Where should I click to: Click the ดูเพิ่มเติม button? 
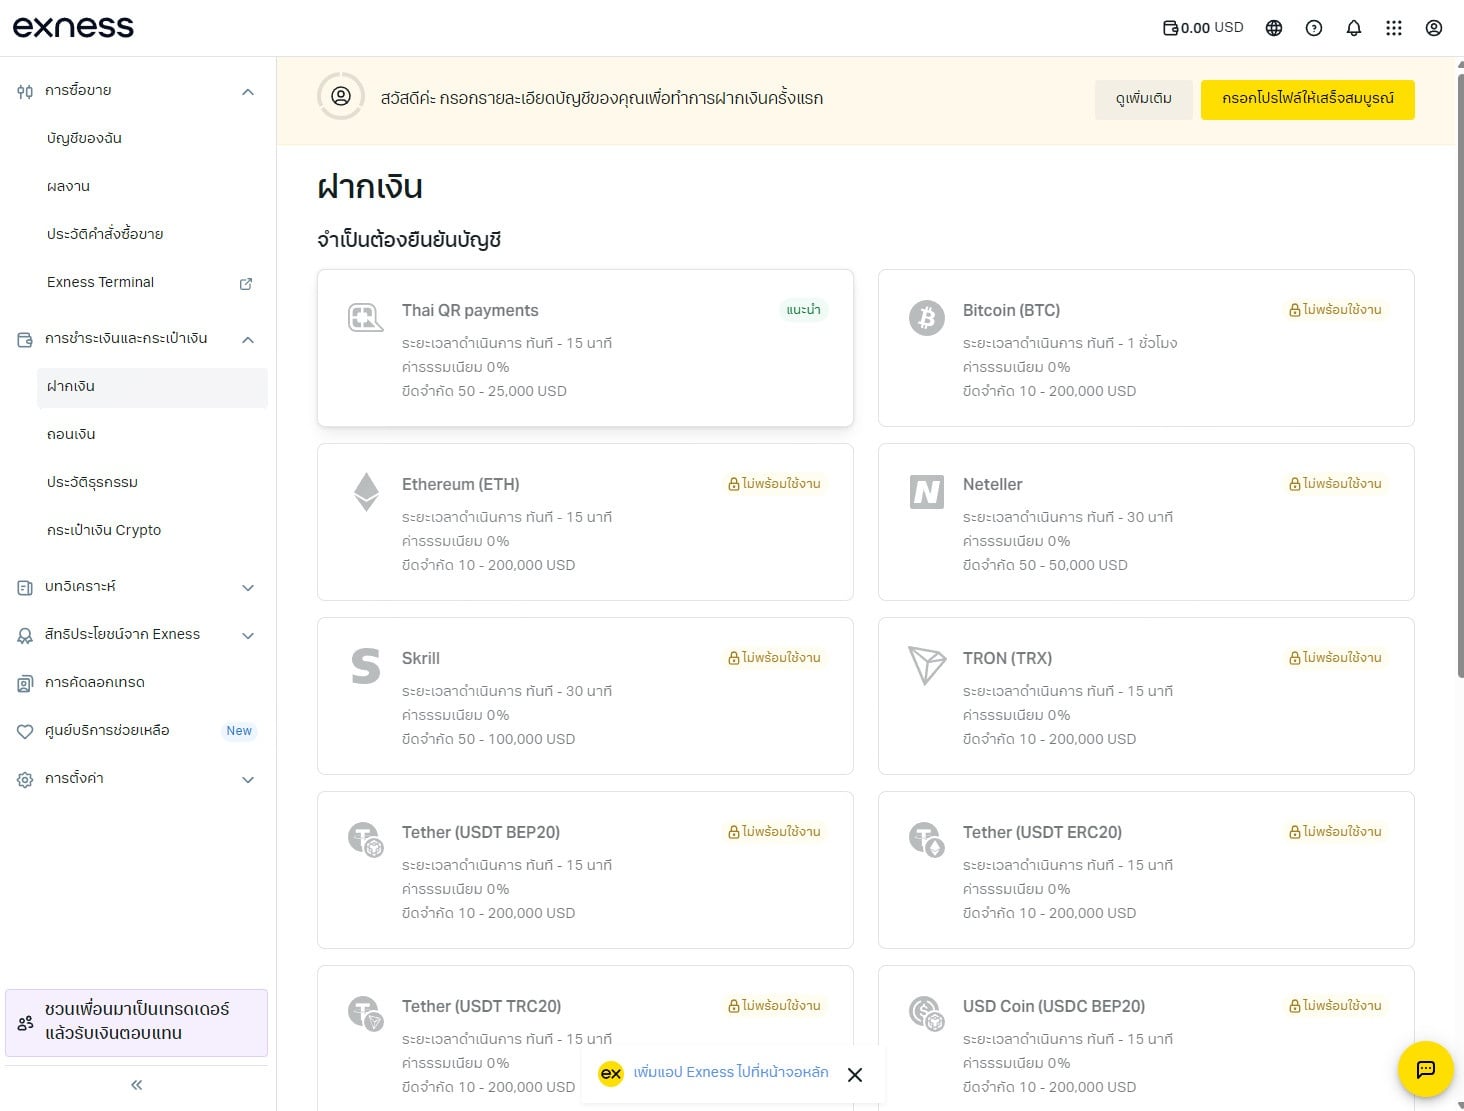(x=1143, y=99)
